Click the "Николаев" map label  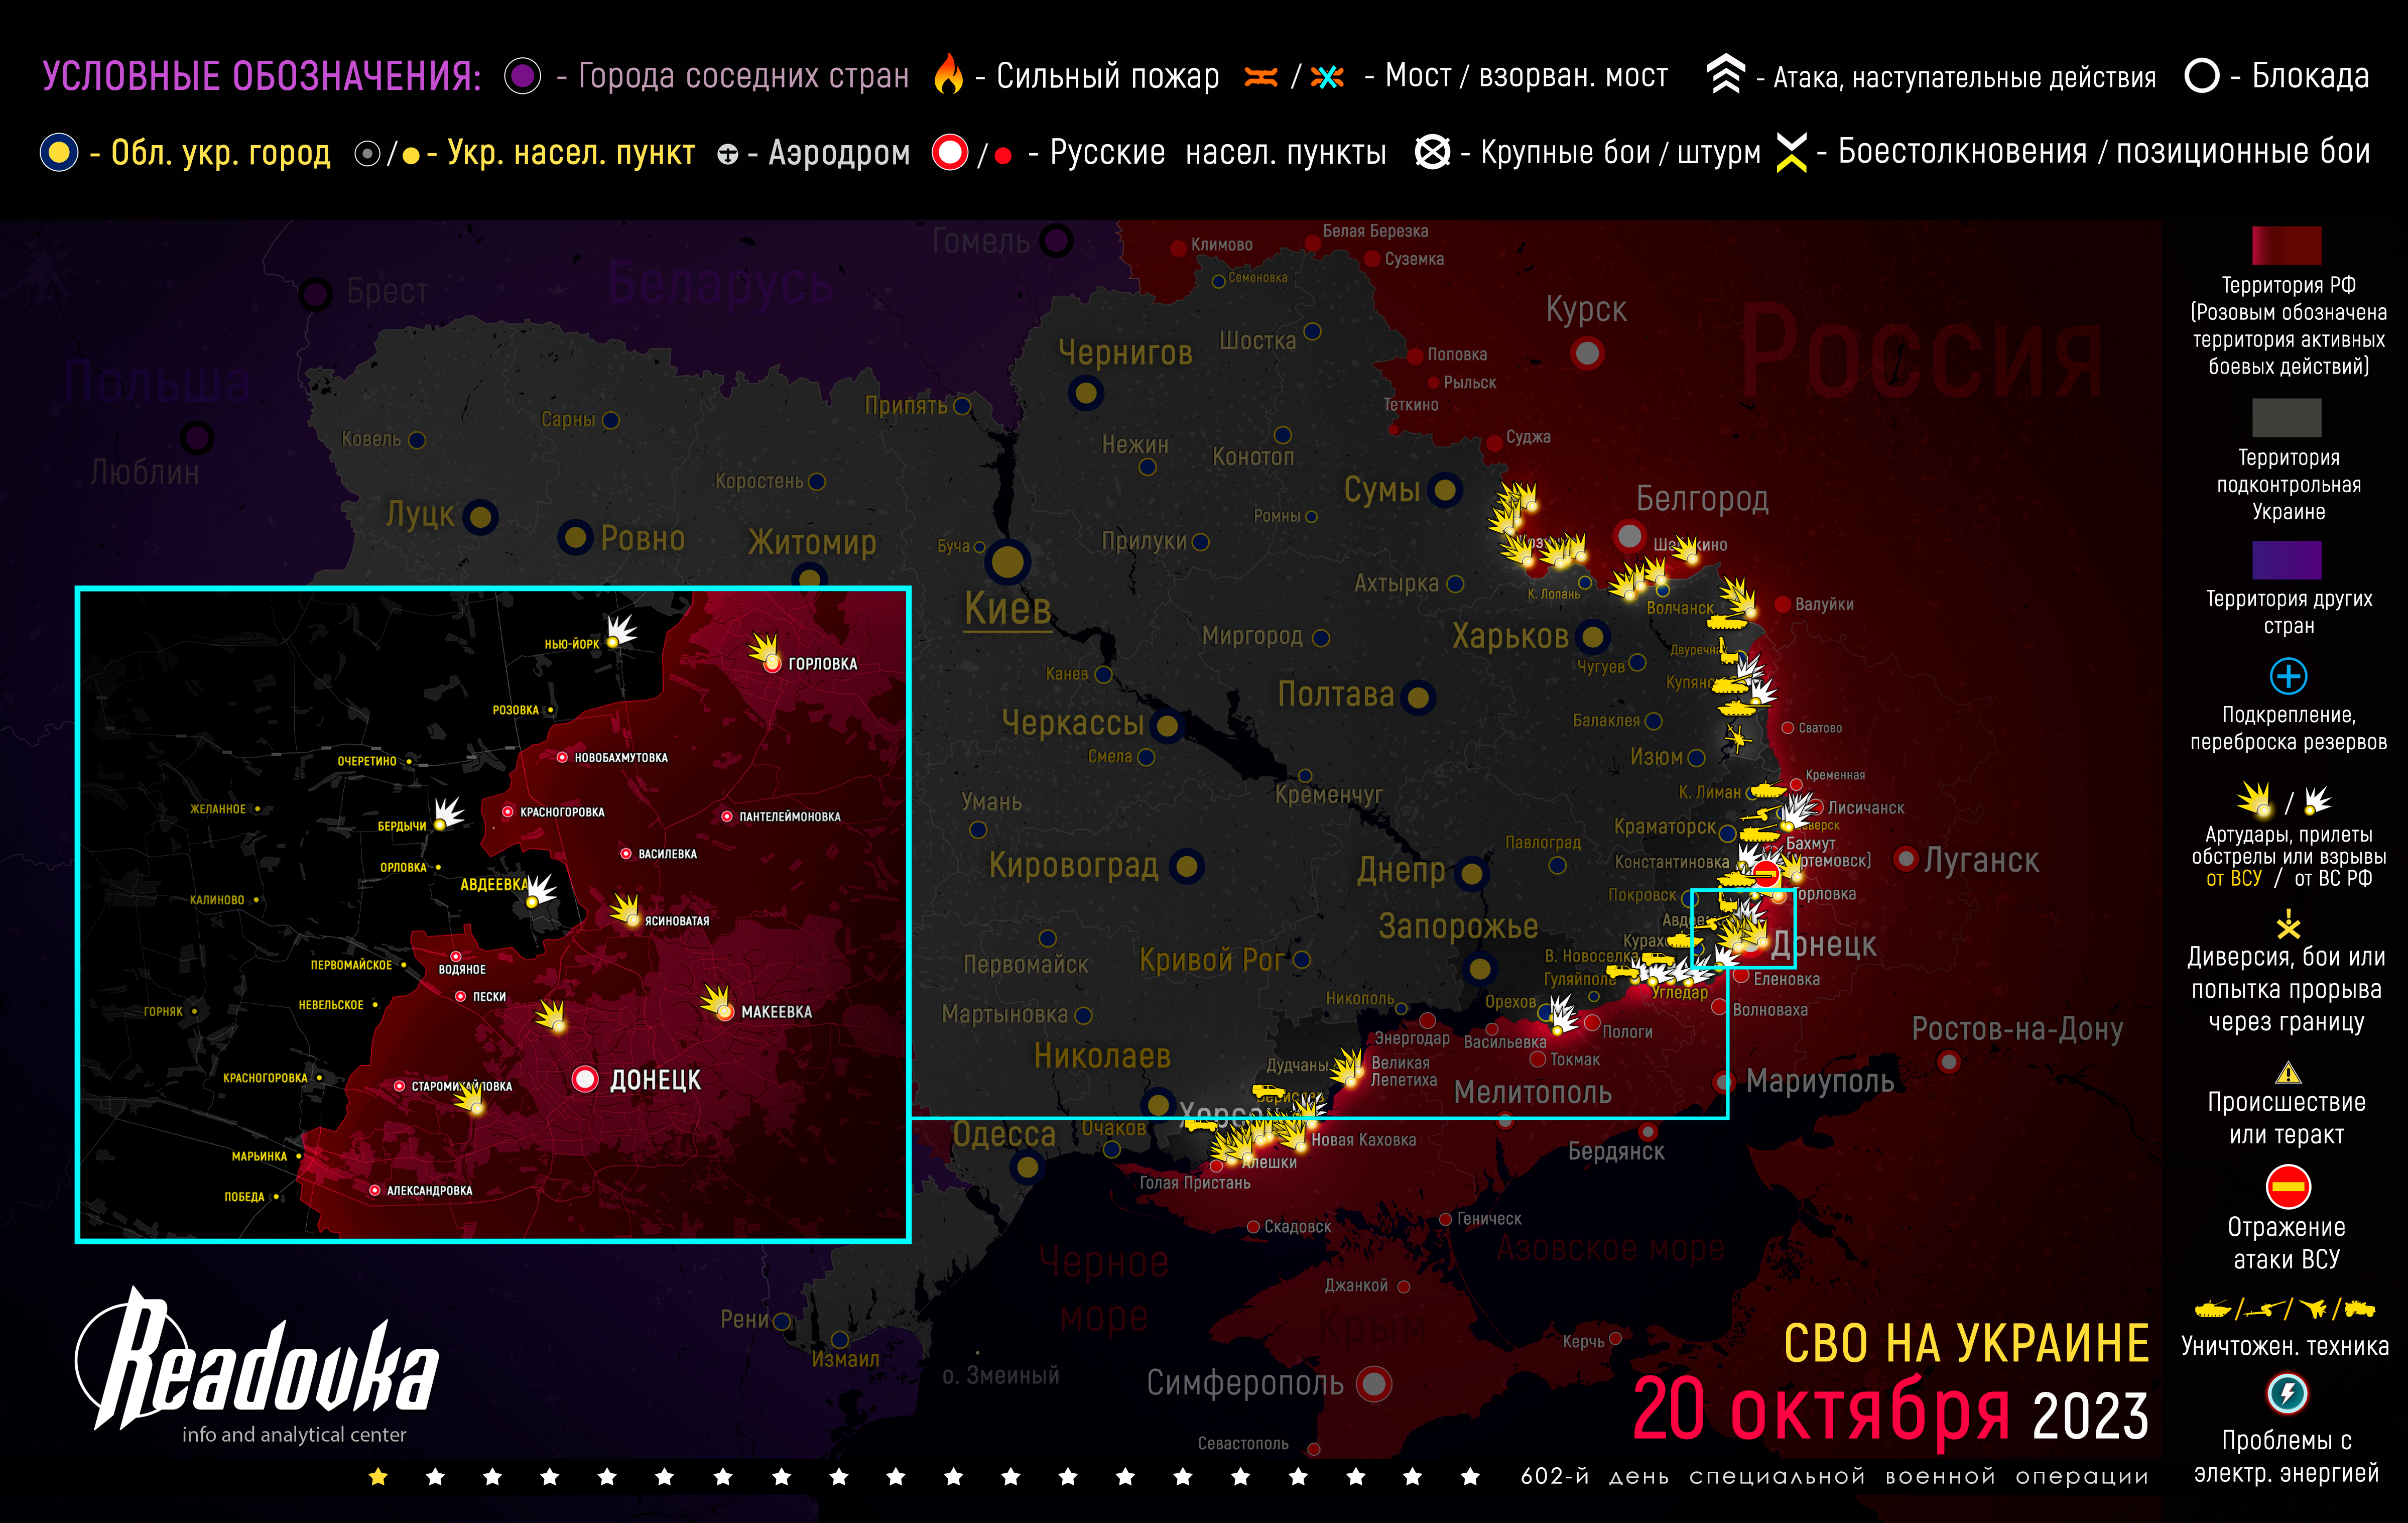pos(1102,1055)
